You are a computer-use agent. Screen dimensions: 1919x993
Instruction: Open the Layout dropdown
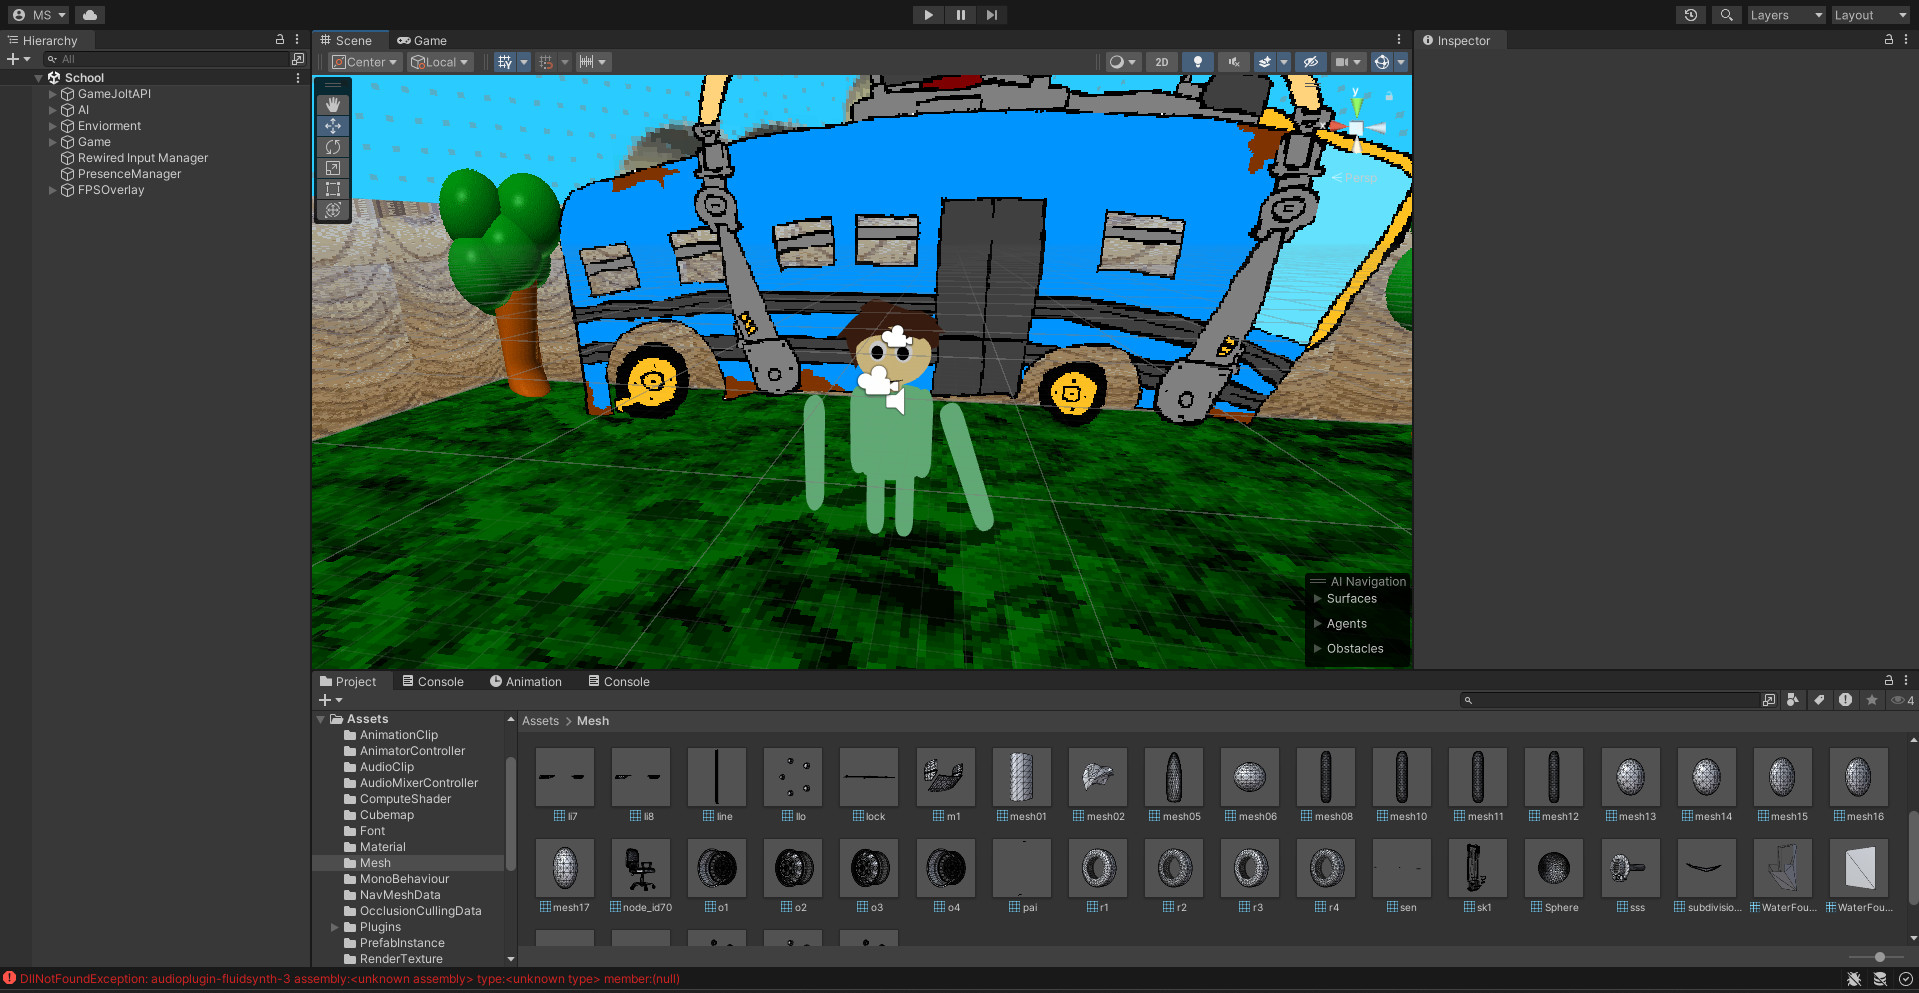(x=1869, y=14)
